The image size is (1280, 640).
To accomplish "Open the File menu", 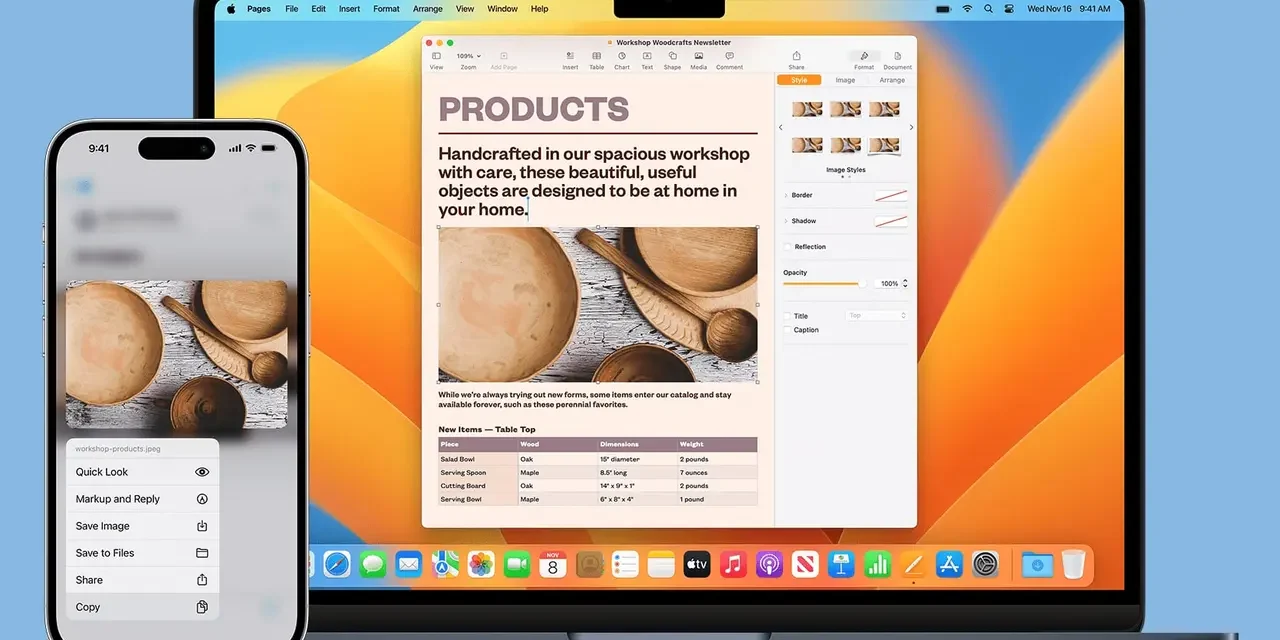I will (x=292, y=9).
